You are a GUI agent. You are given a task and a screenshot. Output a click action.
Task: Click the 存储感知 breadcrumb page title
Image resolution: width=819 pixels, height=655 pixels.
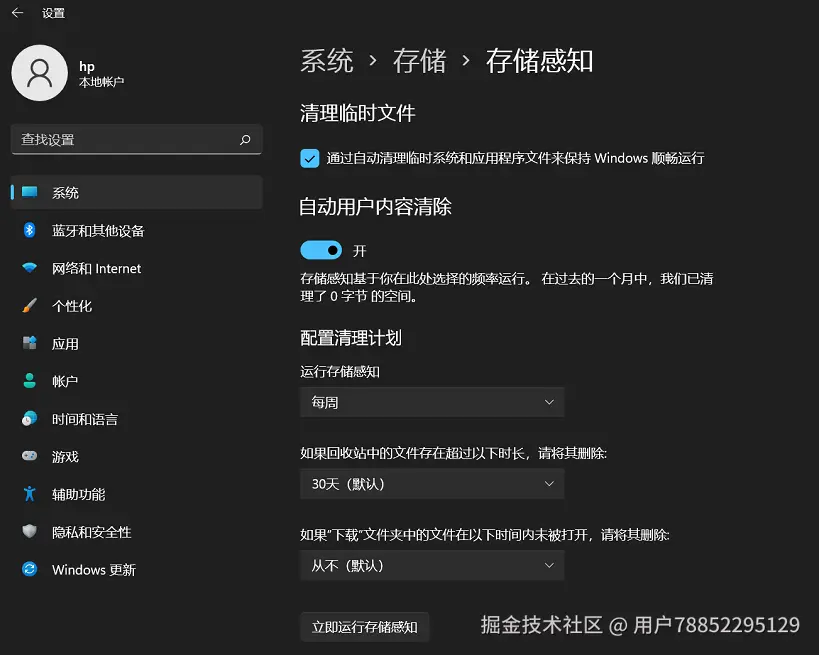pyautogui.click(x=540, y=61)
